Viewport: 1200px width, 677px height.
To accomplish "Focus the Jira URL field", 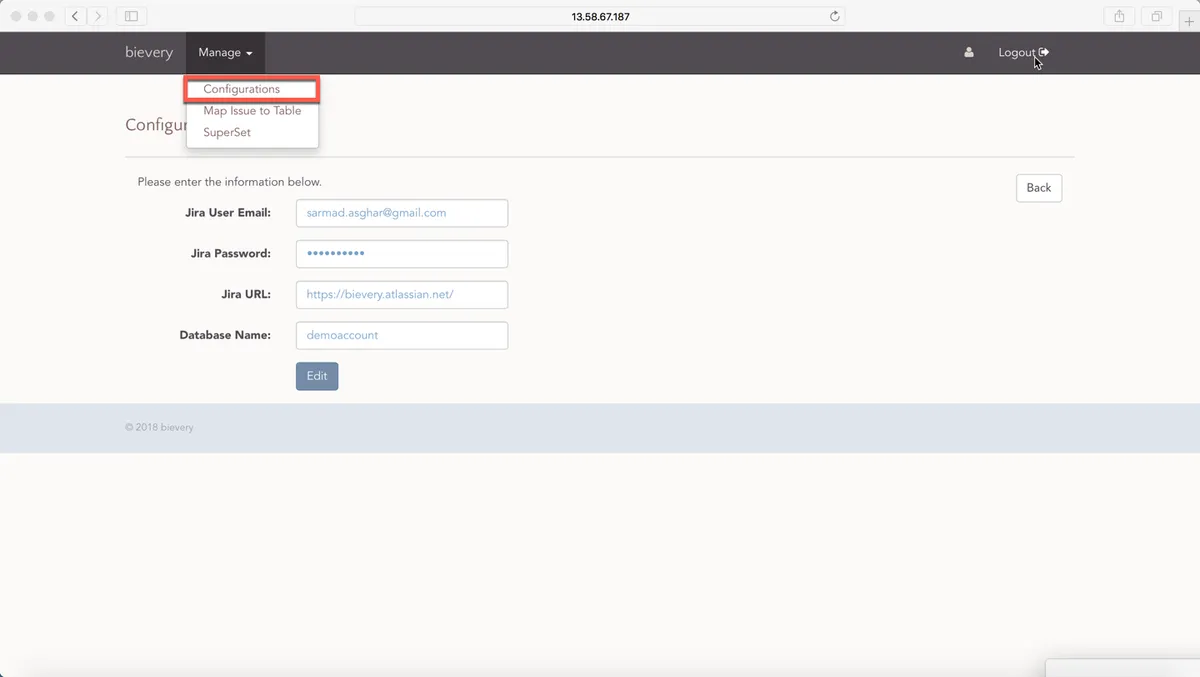I will [402, 295].
